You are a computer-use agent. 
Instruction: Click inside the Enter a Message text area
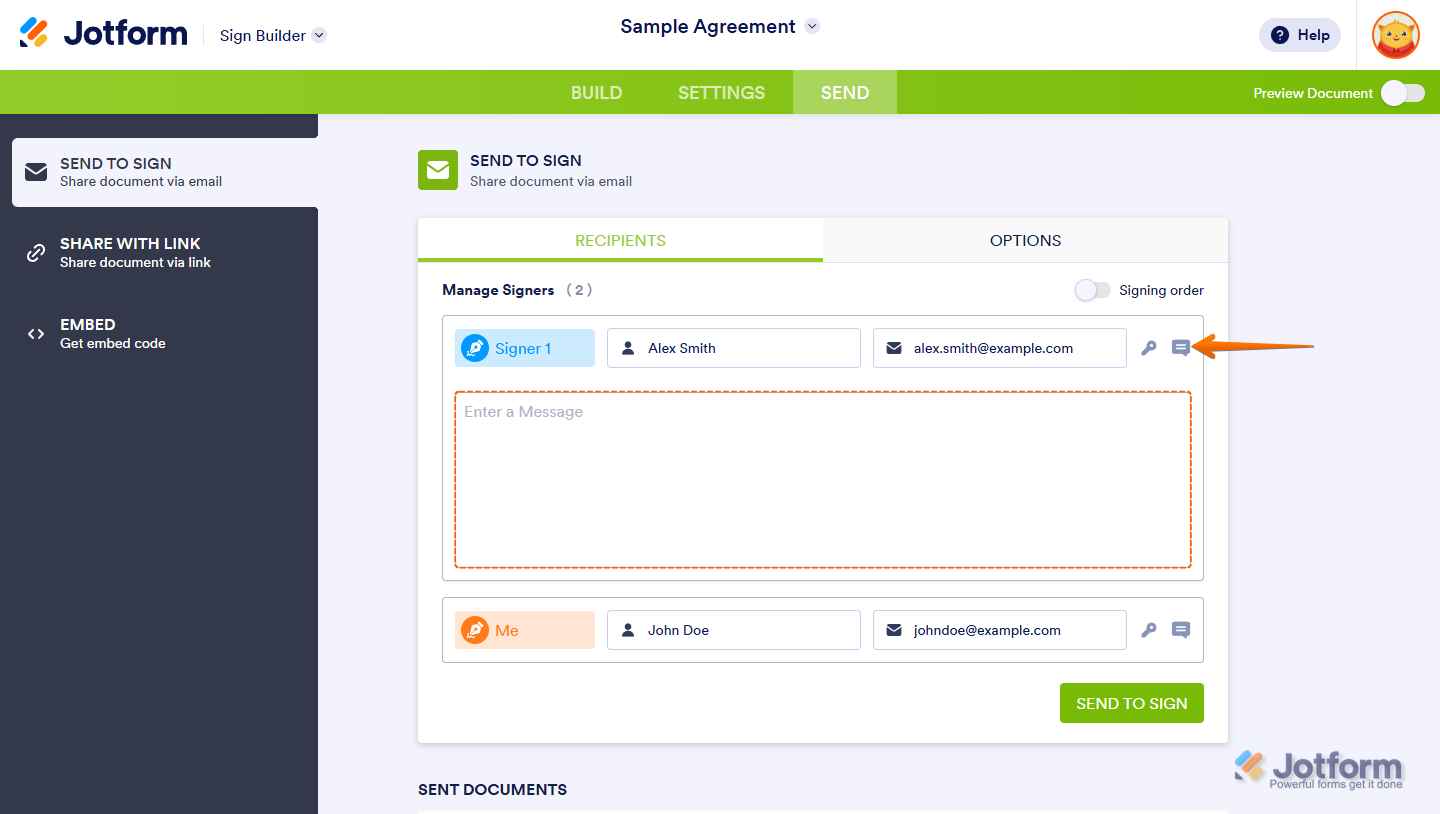(x=822, y=480)
